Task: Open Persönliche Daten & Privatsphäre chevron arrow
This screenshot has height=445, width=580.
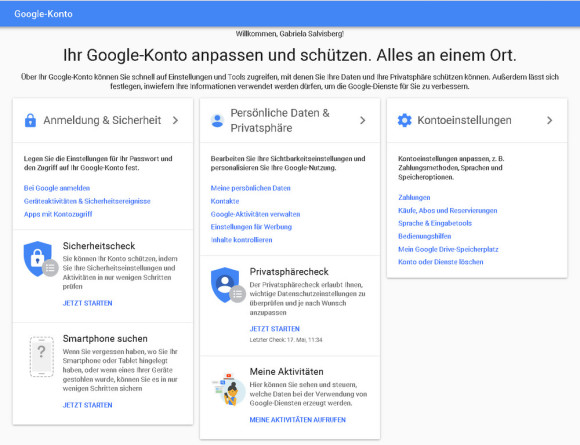Action: click(x=362, y=120)
